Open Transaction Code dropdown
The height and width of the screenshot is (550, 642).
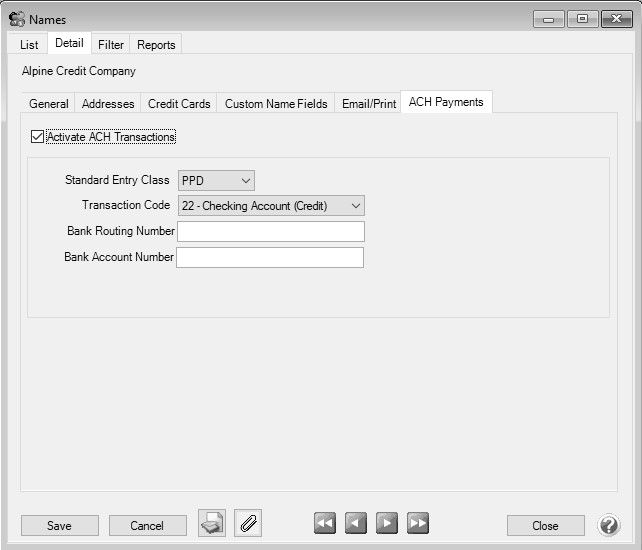pyautogui.click(x=271, y=206)
